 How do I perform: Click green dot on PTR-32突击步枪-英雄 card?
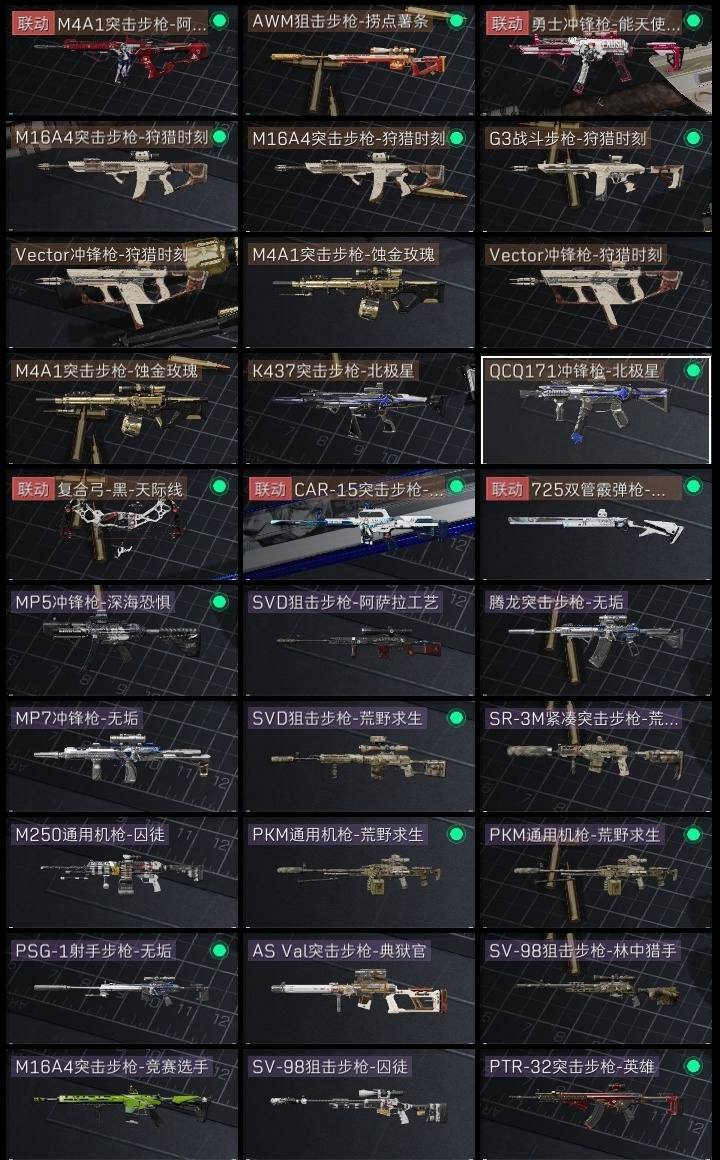tap(693, 1065)
